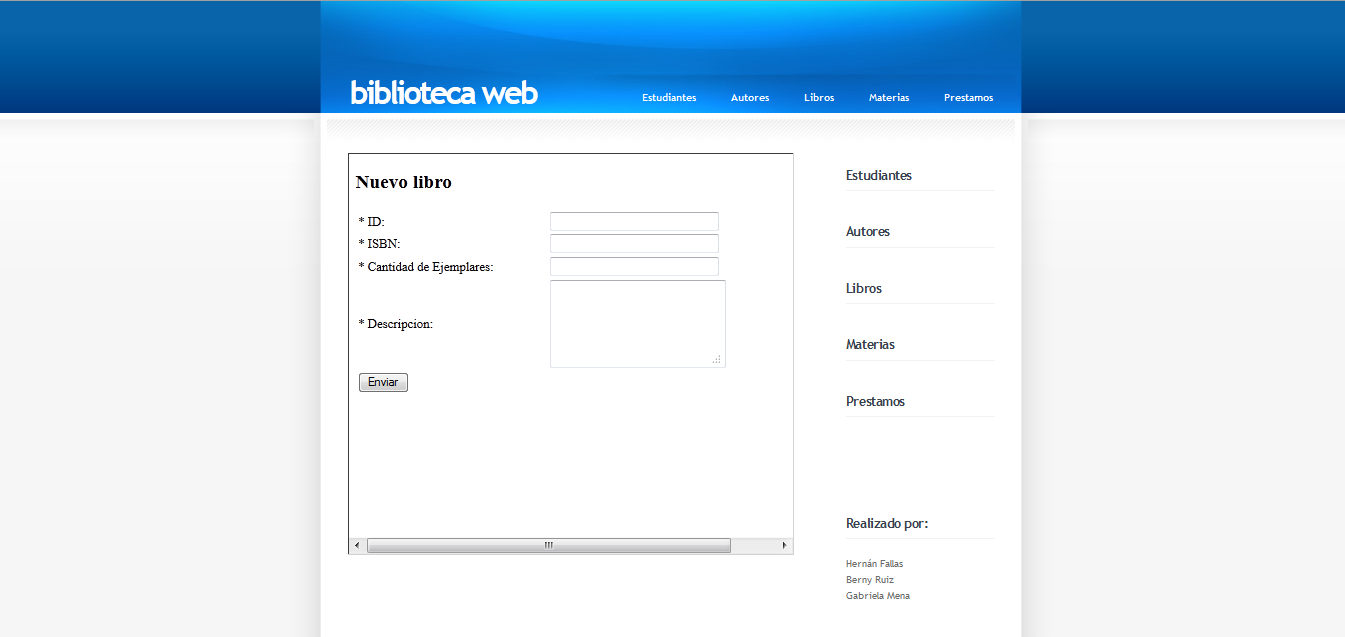Click the Estudiantes link in the top navigation
This screenshot has height=637, width=1345.
point(668,97)
